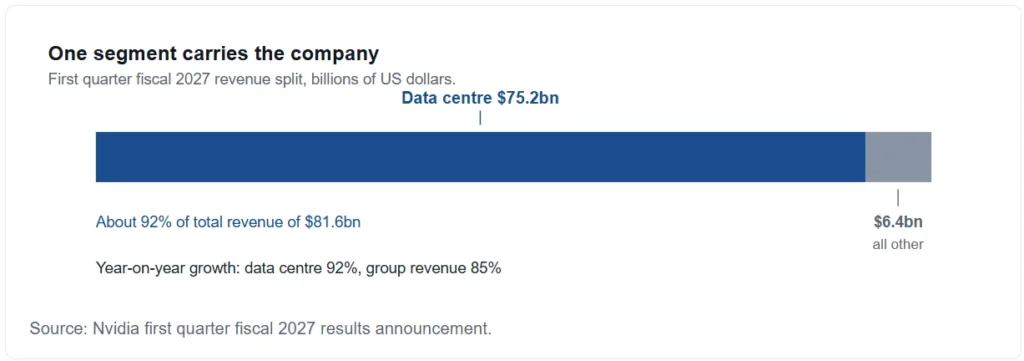Click the 'all other' caption text

pyautogui.click(x=898, y=245)
